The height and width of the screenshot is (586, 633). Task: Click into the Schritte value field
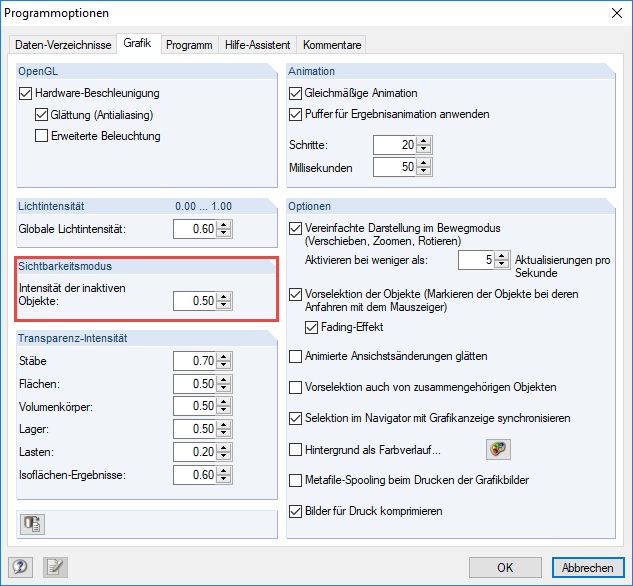(x=395, y=145)
